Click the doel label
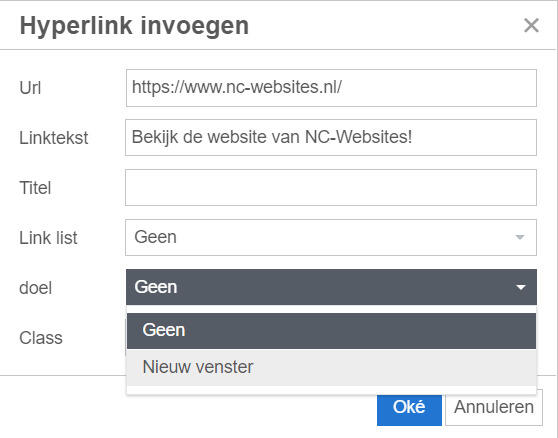558x438 pixels. point(36,288)
